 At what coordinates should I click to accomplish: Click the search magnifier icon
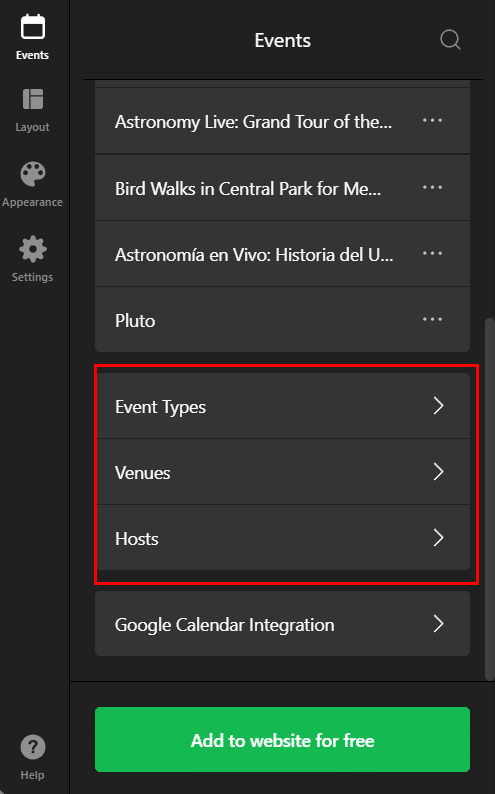click(x=450, y=39)
